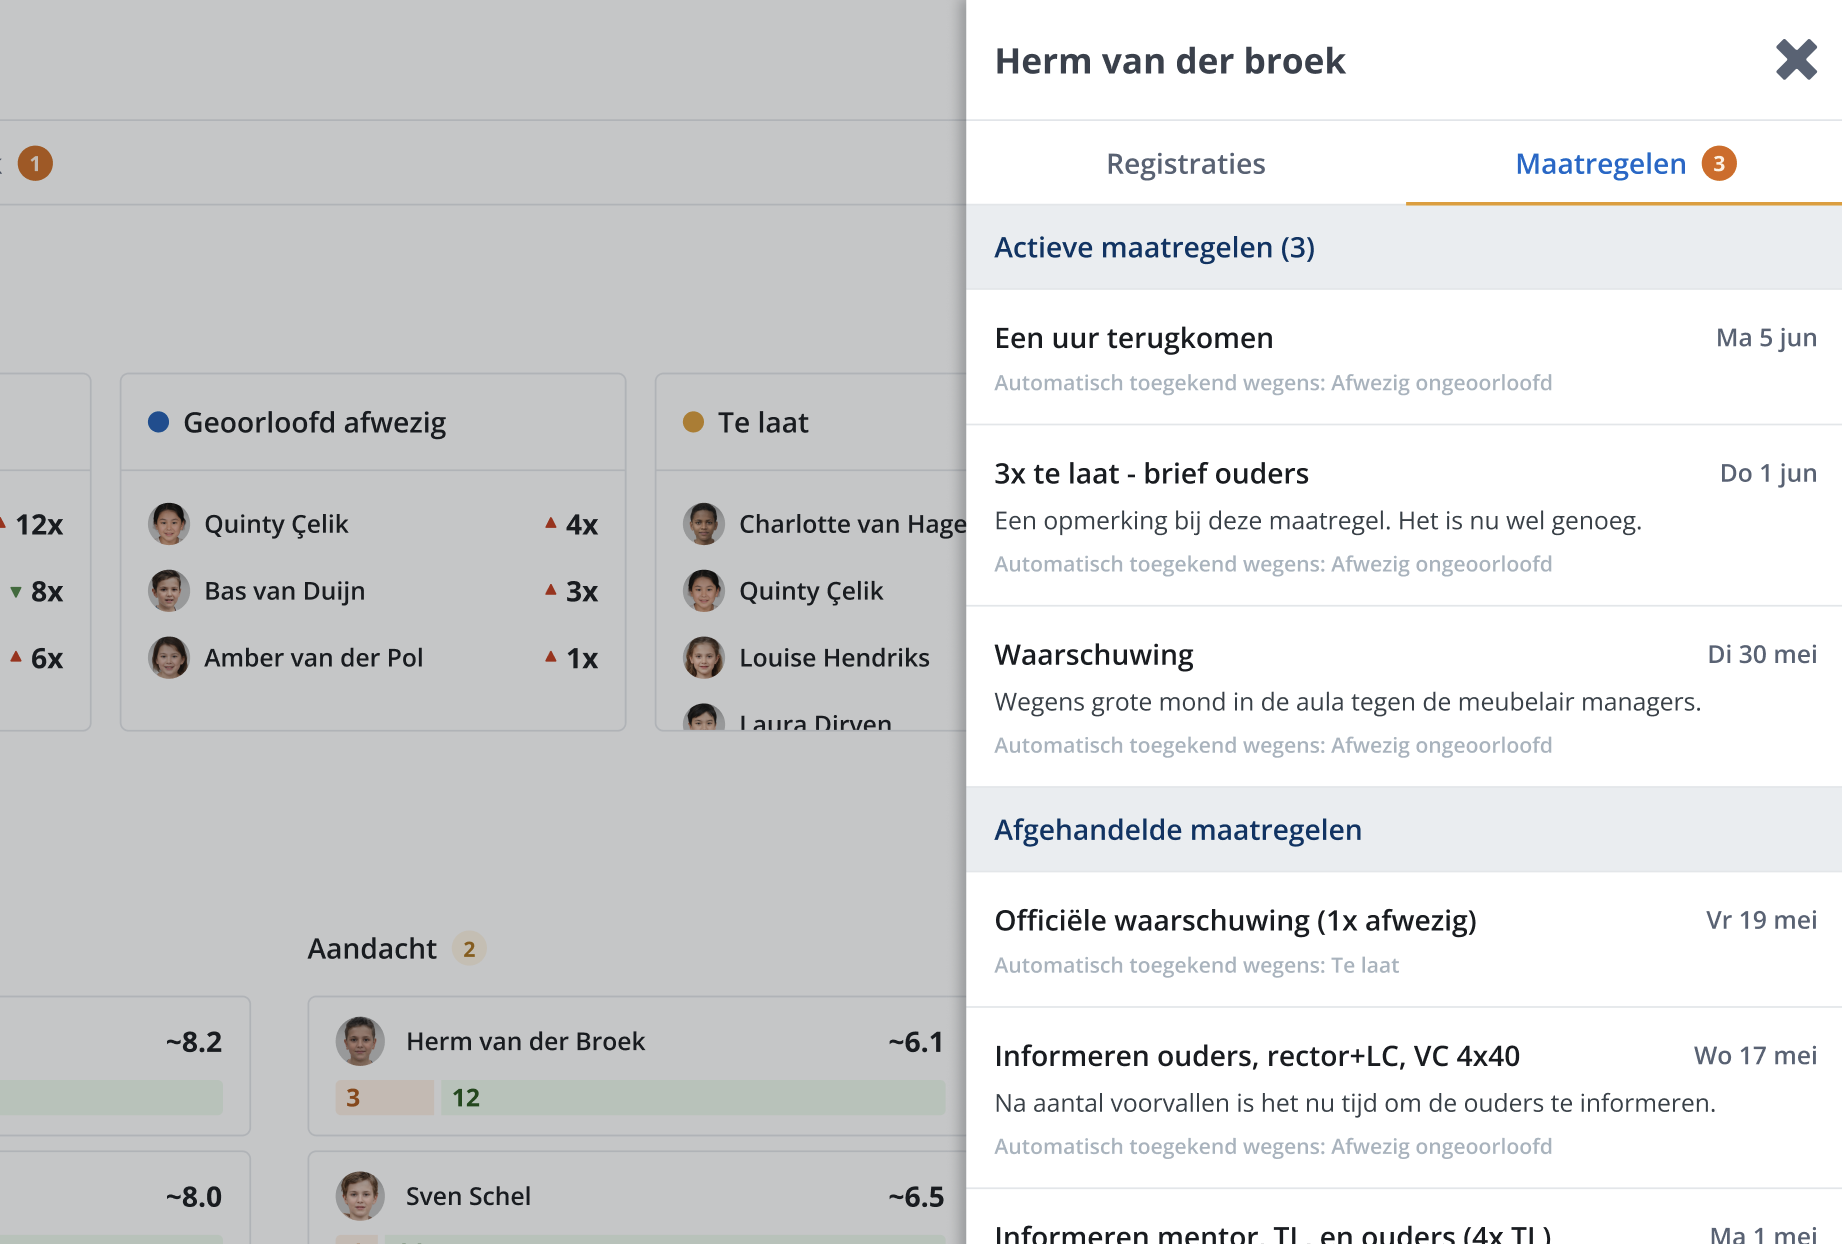
Task: Click Charlotte van Hage's avatar in Te laat
Action: [x=704, y=524]
